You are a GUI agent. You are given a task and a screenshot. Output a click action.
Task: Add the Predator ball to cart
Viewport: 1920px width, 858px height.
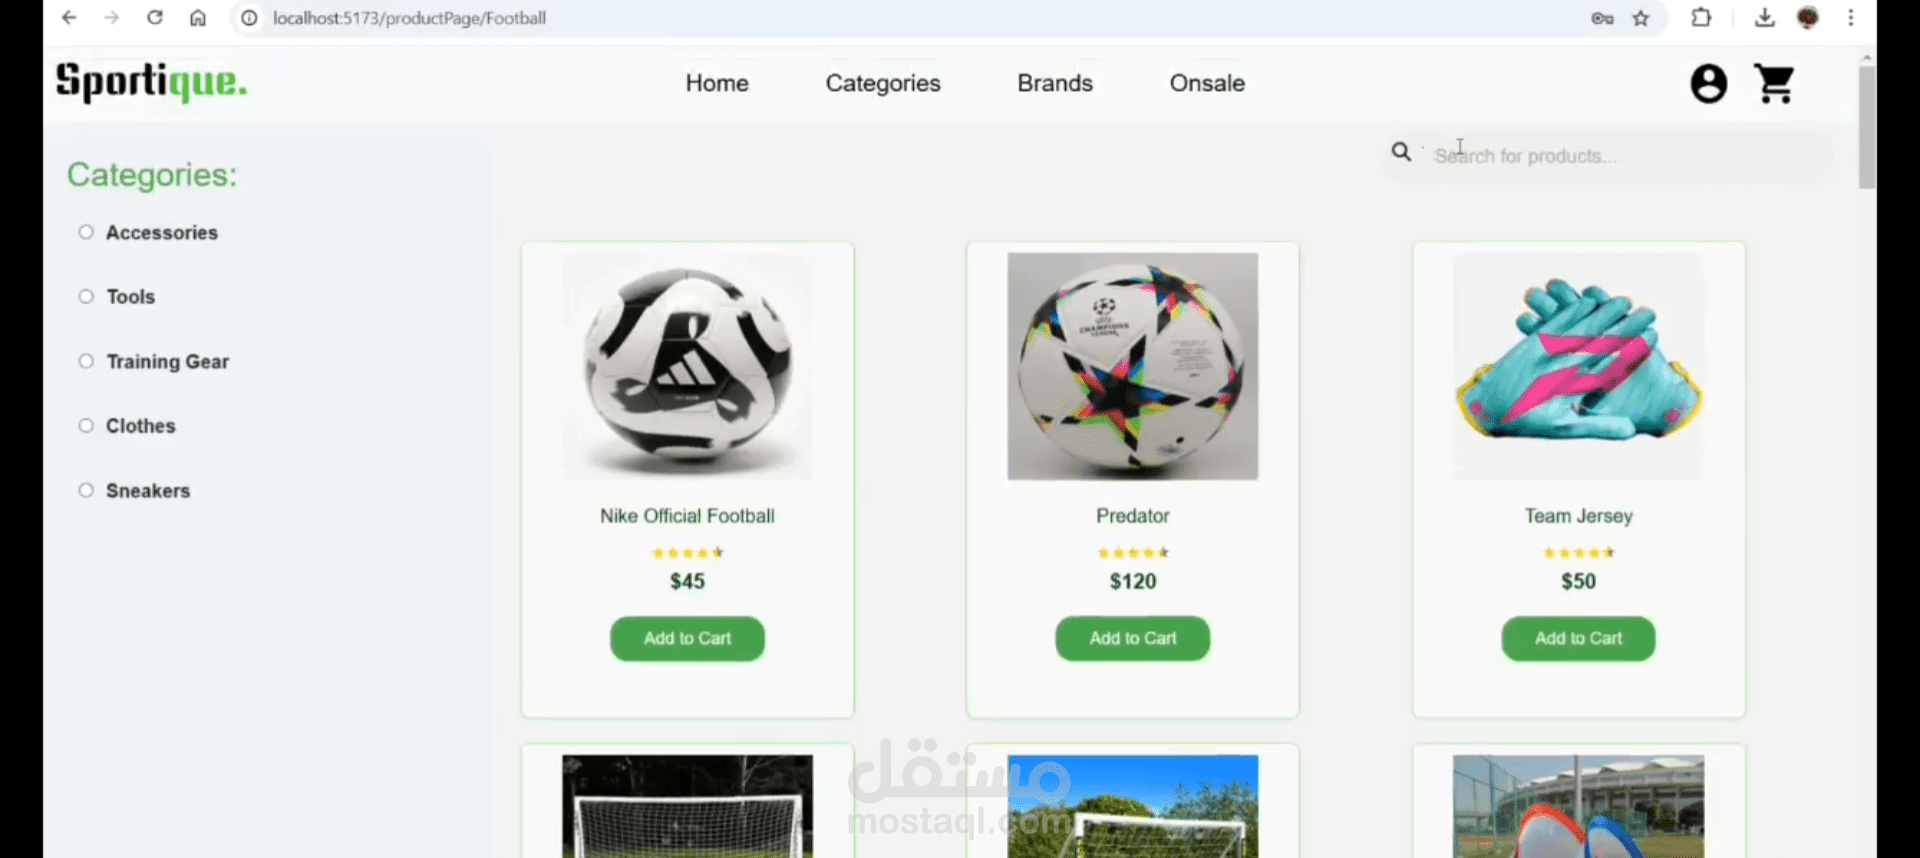[x=1133, y=638]
